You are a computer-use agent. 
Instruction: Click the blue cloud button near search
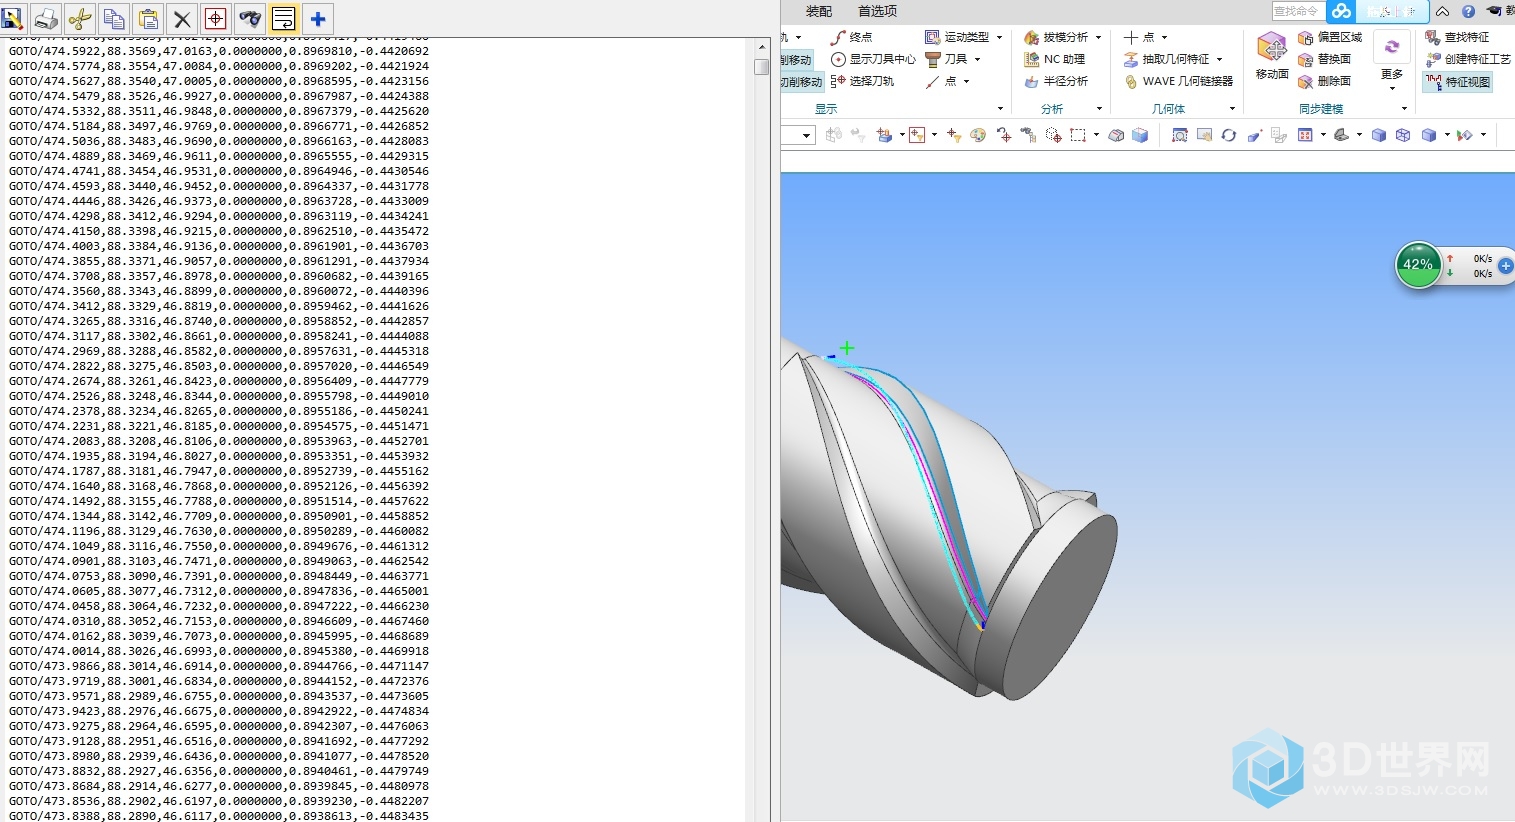pyautogui.click(x=1341, y=11)
